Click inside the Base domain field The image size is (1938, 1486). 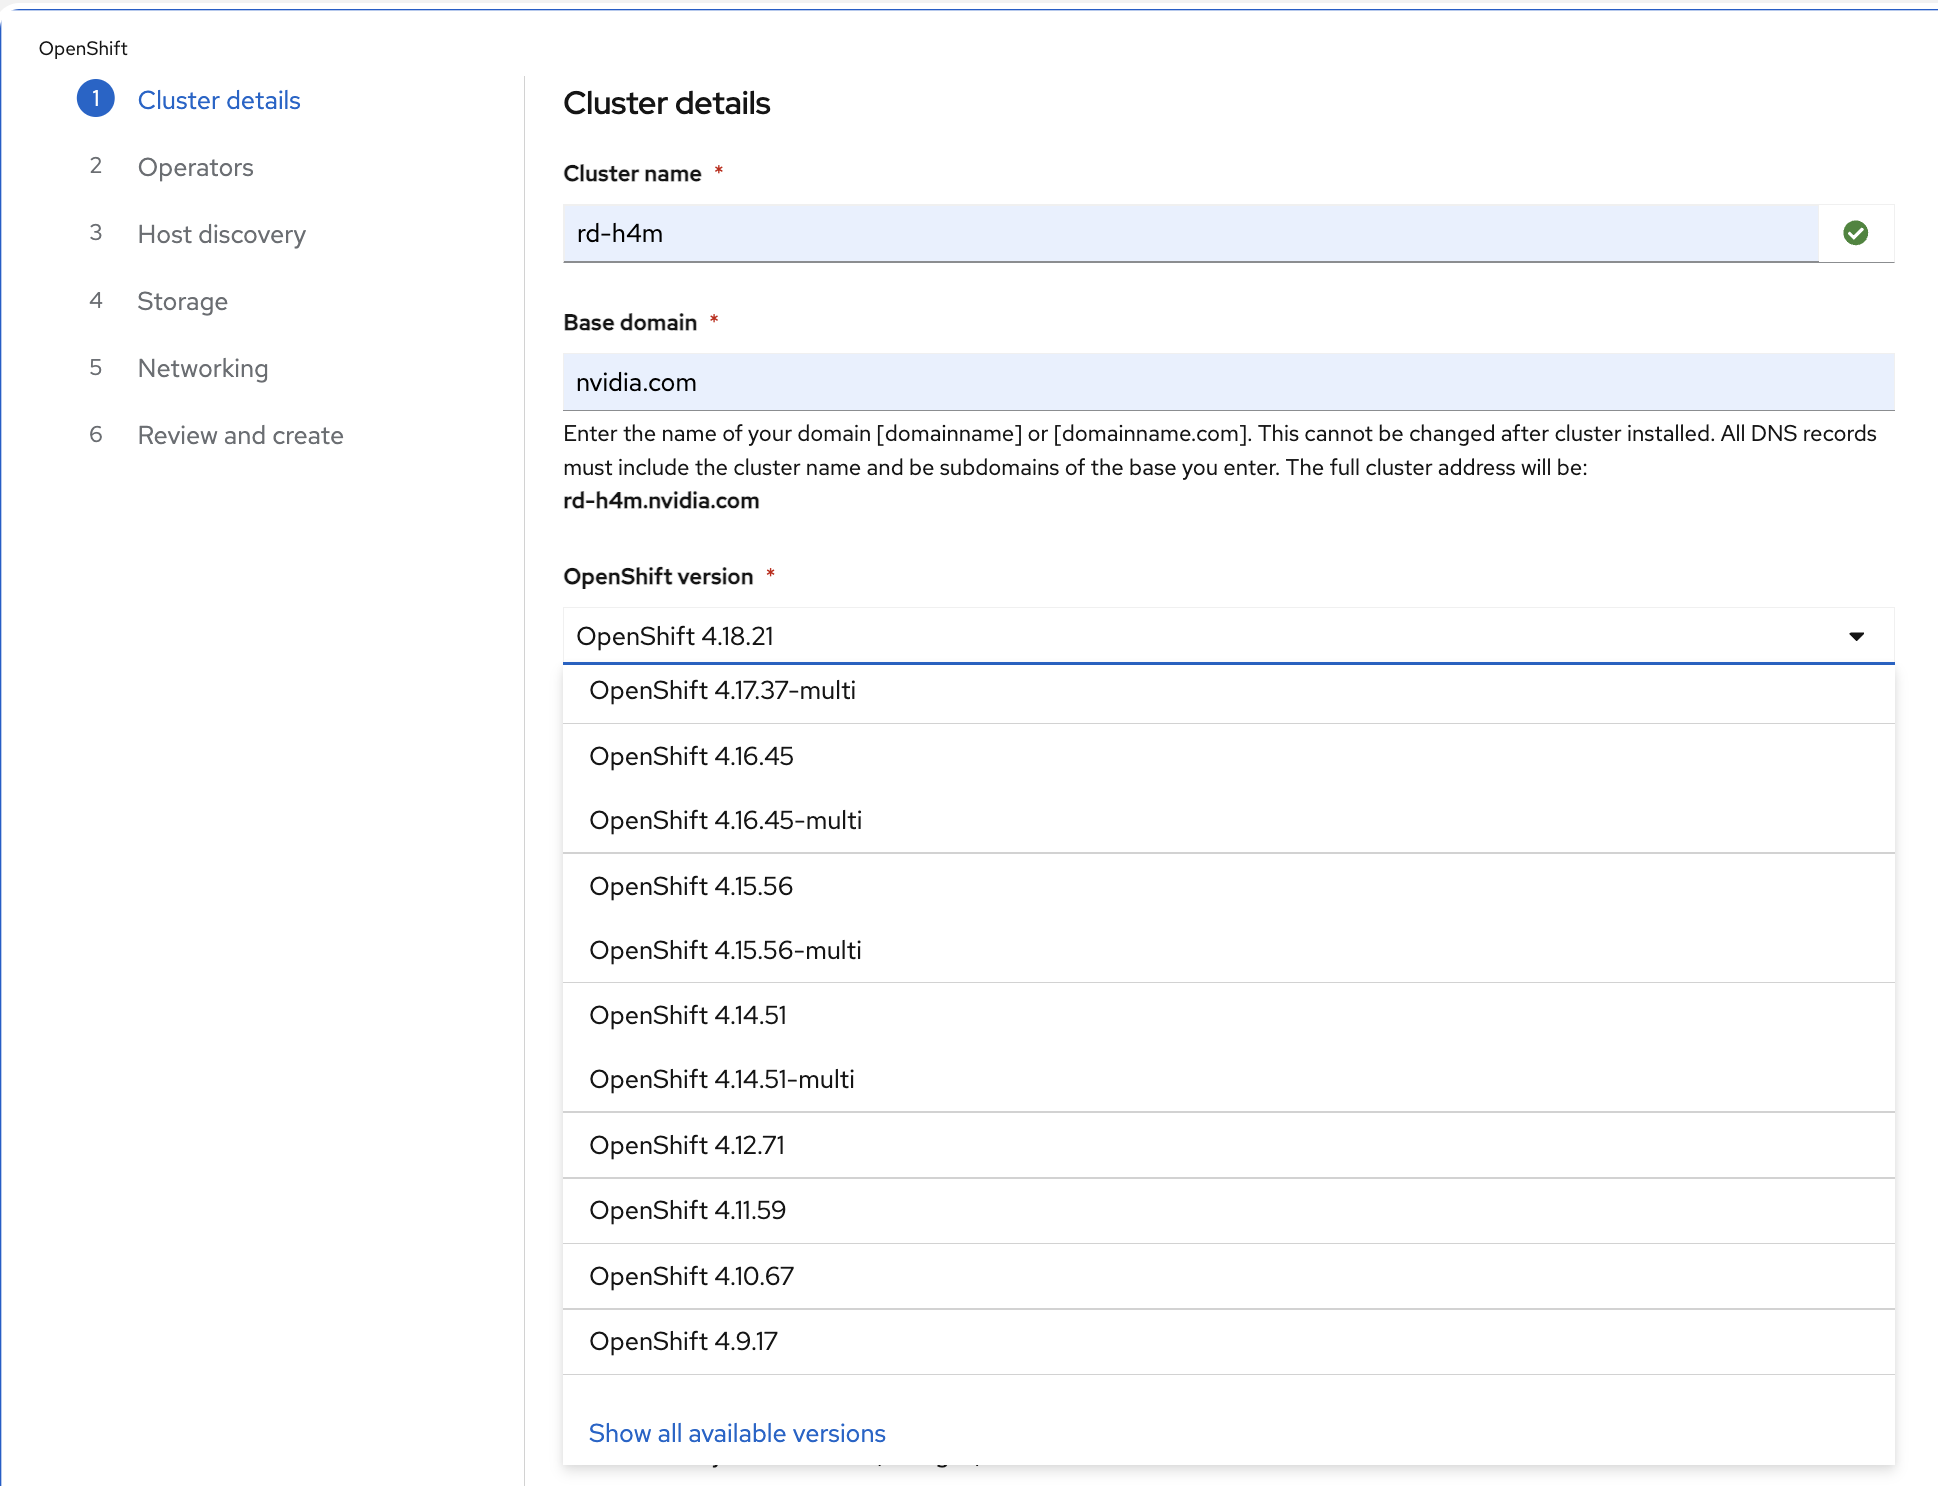[x=1100, y=382]
